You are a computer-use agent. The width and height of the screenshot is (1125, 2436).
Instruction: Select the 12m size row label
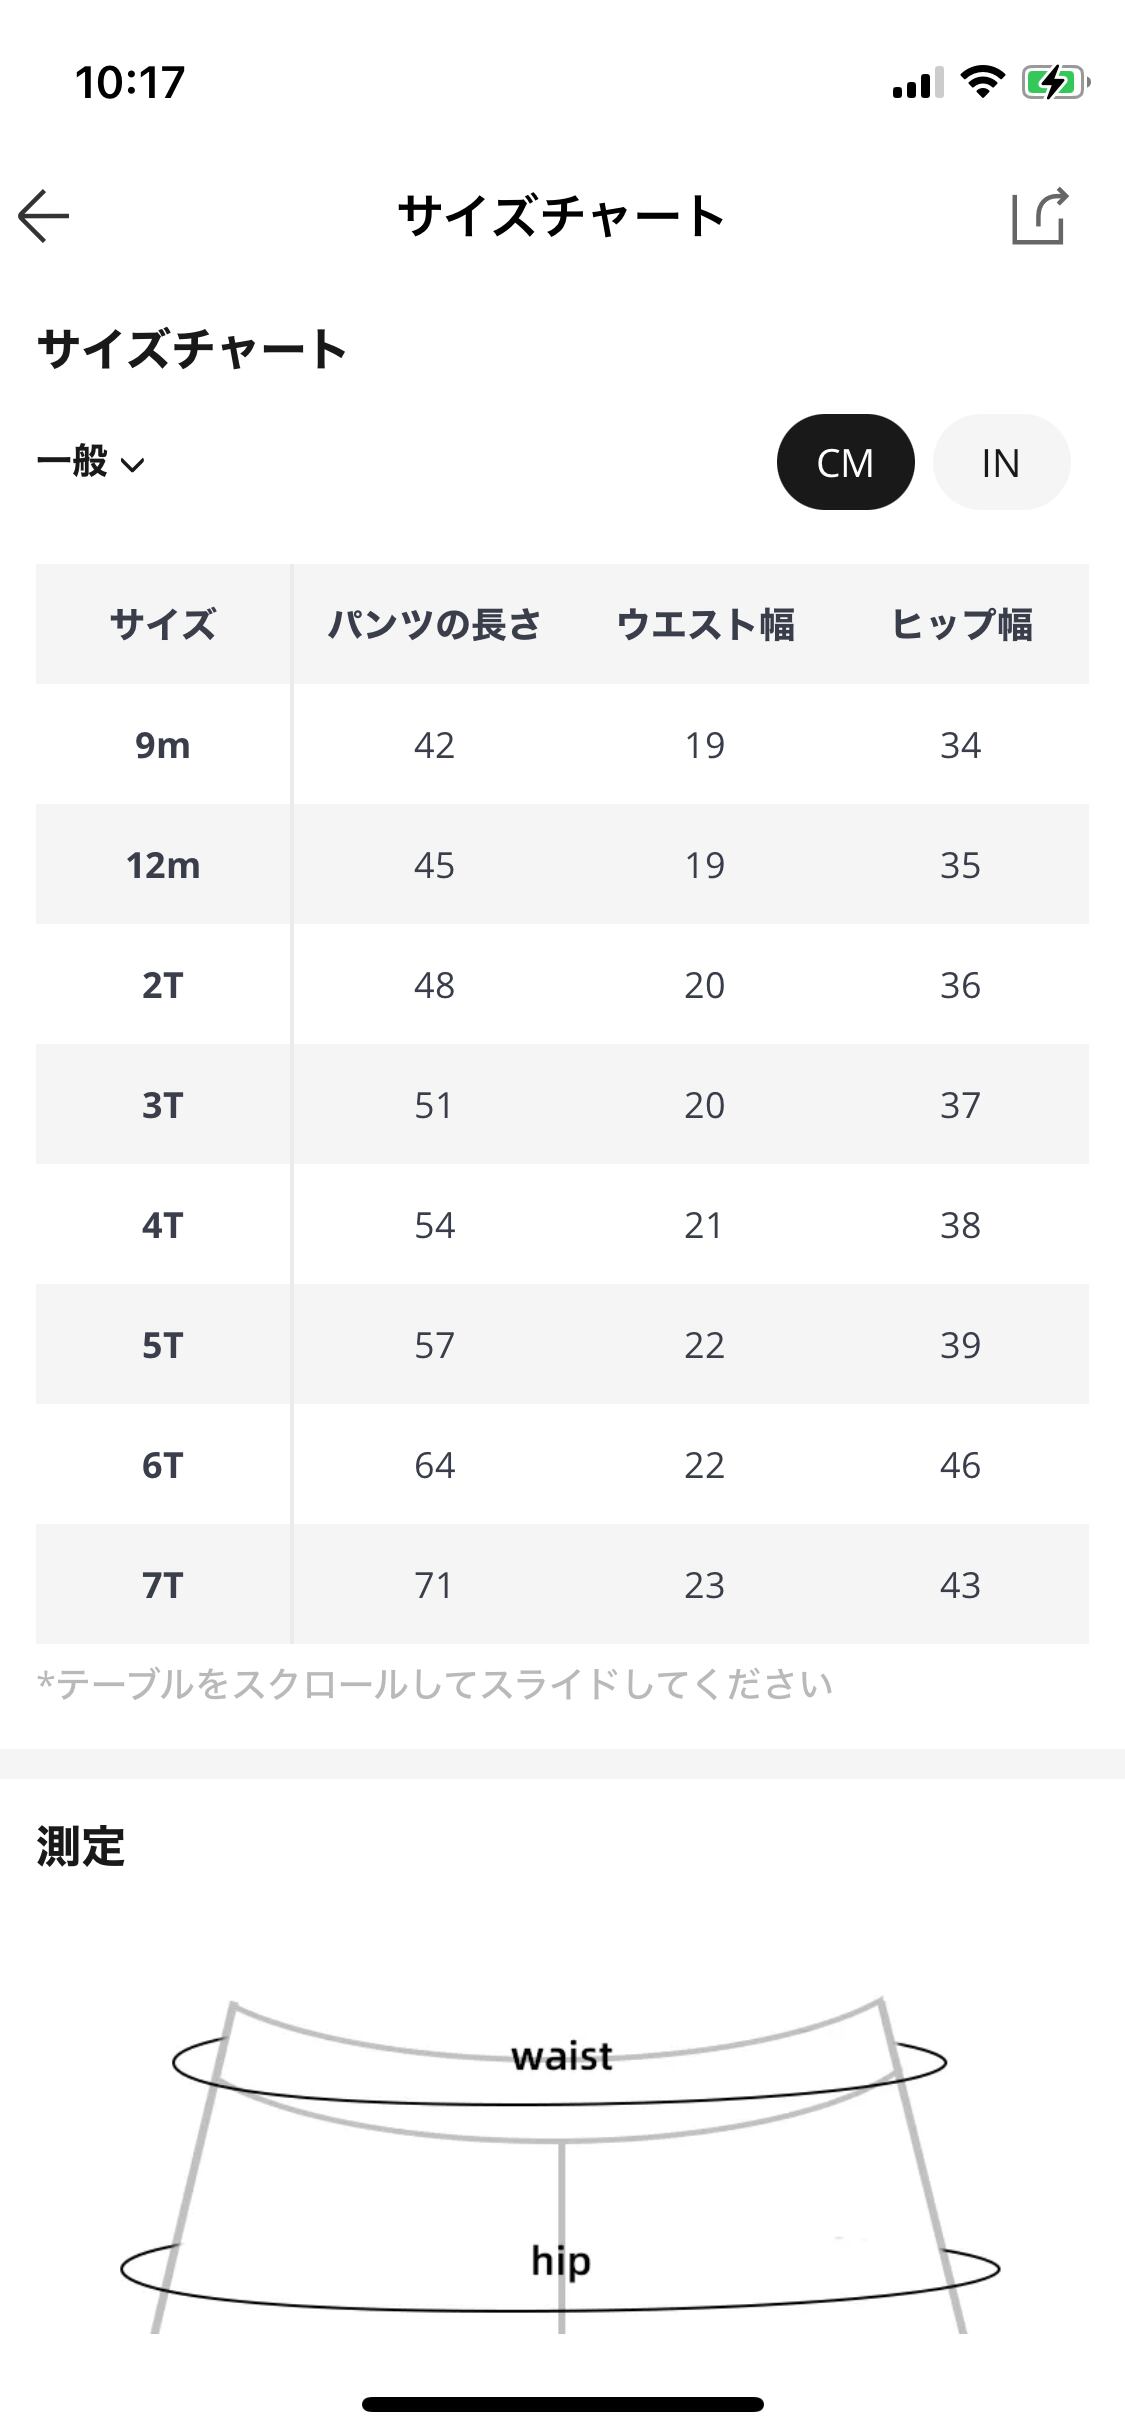pos(163,865)
